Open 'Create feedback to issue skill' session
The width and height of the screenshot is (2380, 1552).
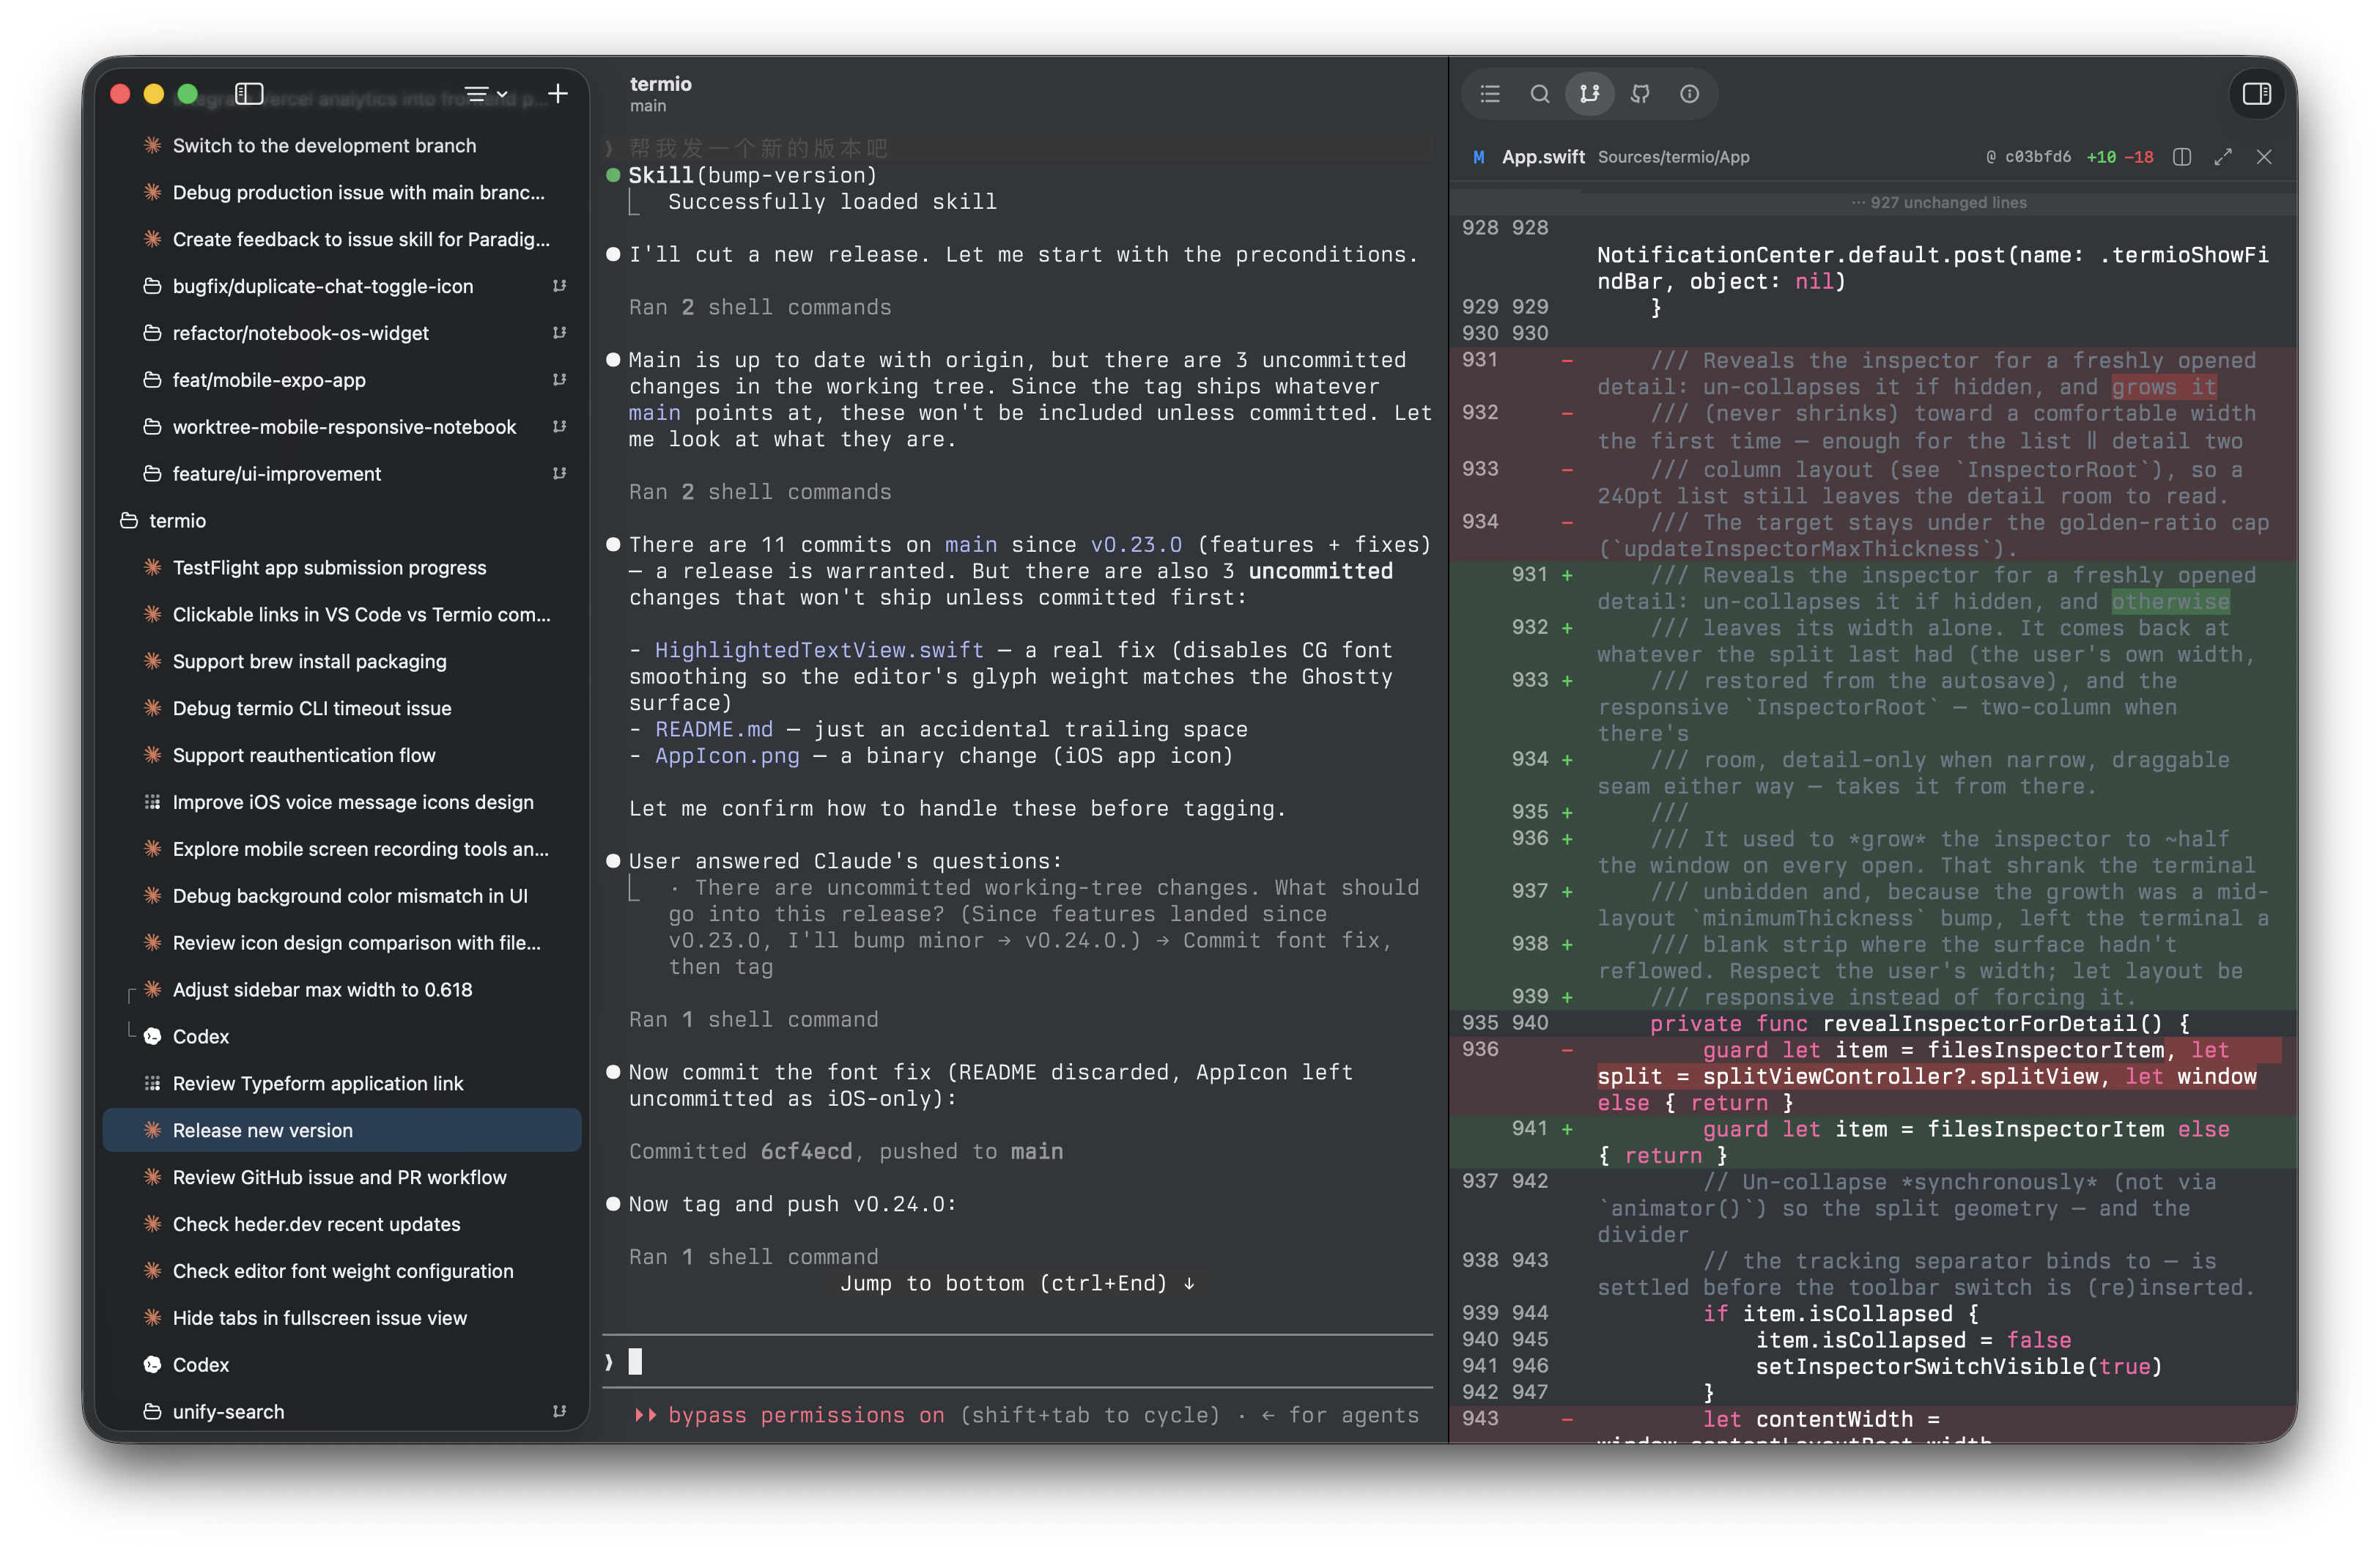point(342,239)
